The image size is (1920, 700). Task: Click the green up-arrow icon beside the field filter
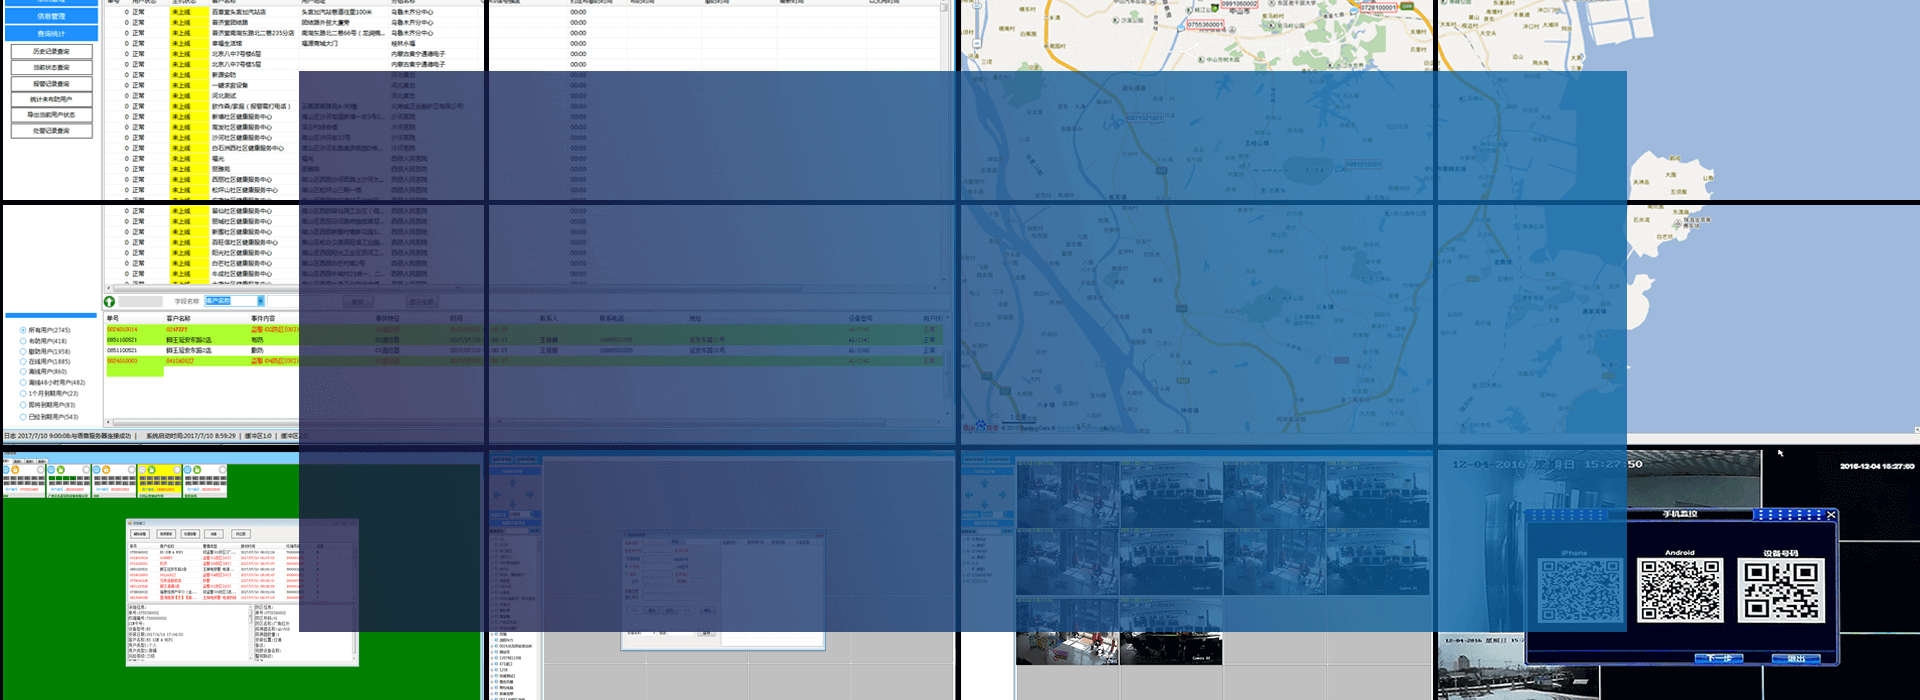pos(110,301)
